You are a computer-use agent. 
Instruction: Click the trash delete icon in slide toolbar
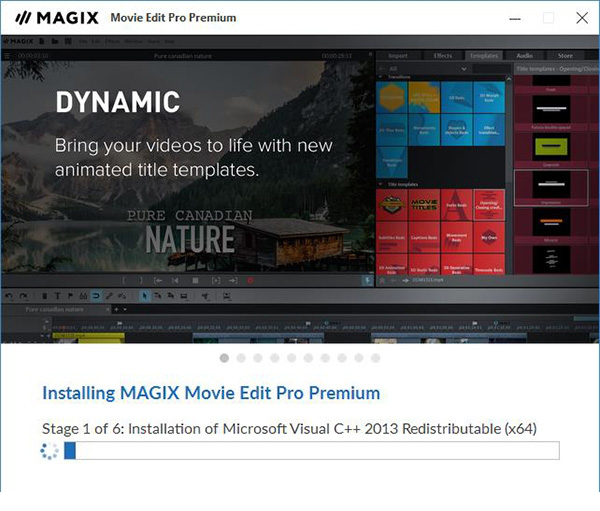(x=44, y=296)
